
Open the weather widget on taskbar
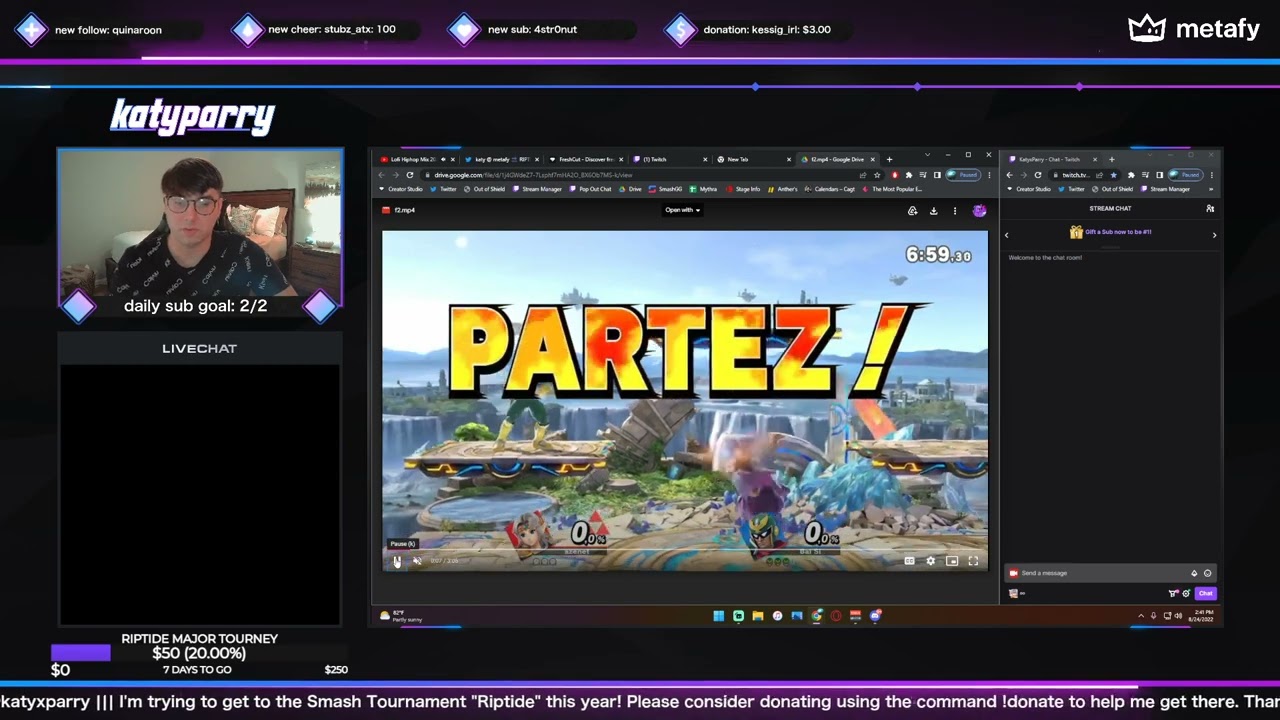click(400, 616)
